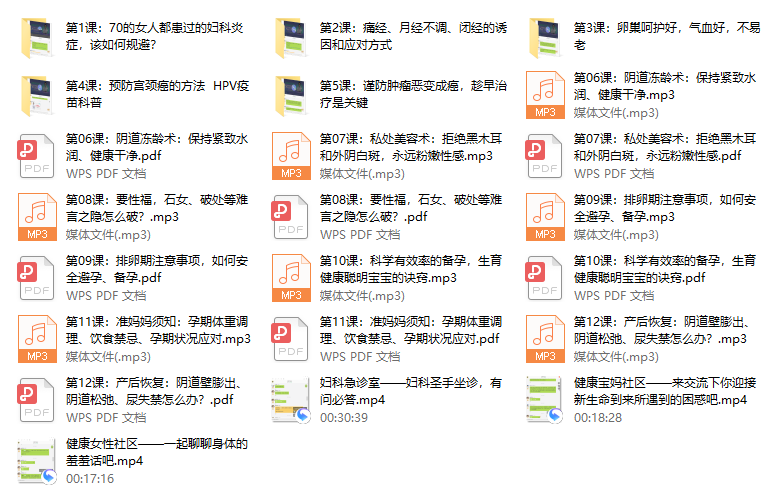The image size is (783, 497).
Task: Select the 第10课 mp3 file icon
Action: point(291,278)
